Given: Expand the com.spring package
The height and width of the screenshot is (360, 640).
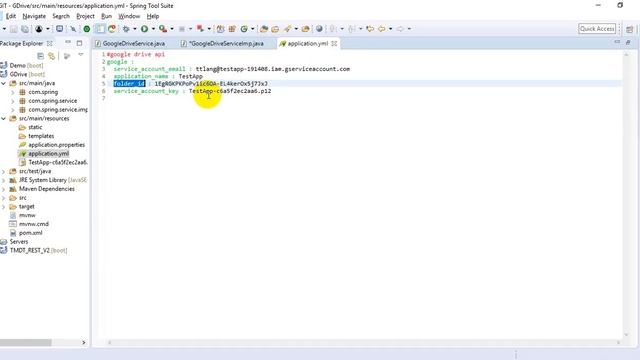Looking at the screenshot, I should pos(13,92).
